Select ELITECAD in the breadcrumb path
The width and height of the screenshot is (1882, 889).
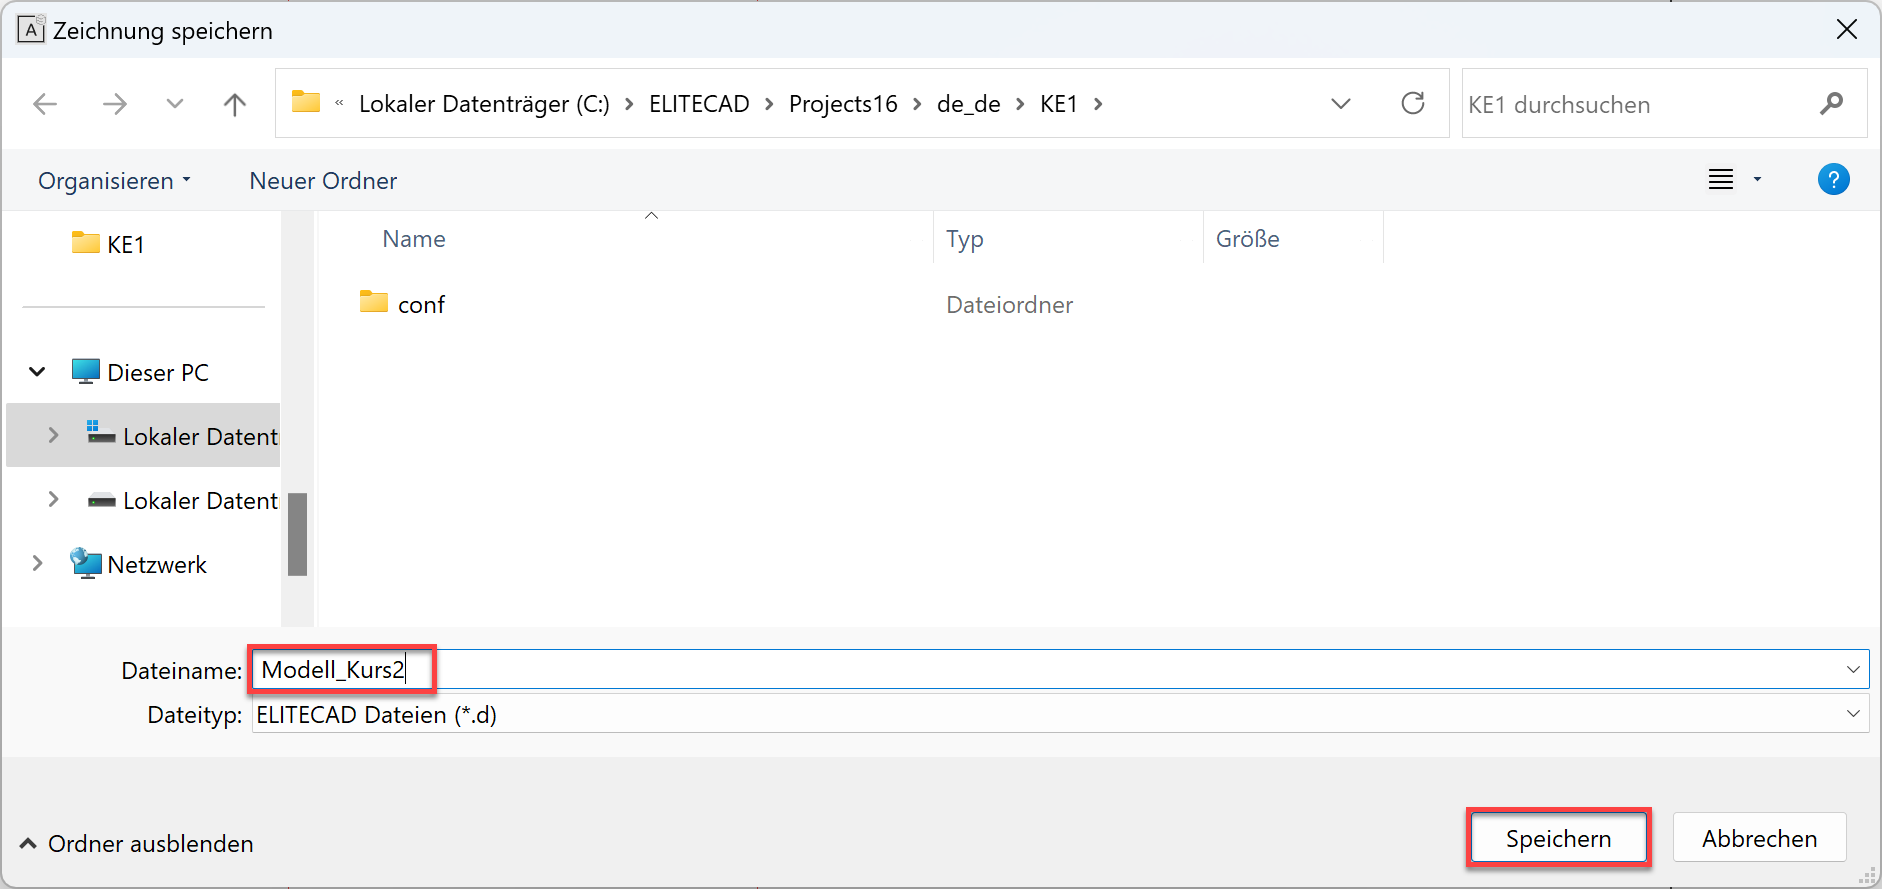(699, 104)
